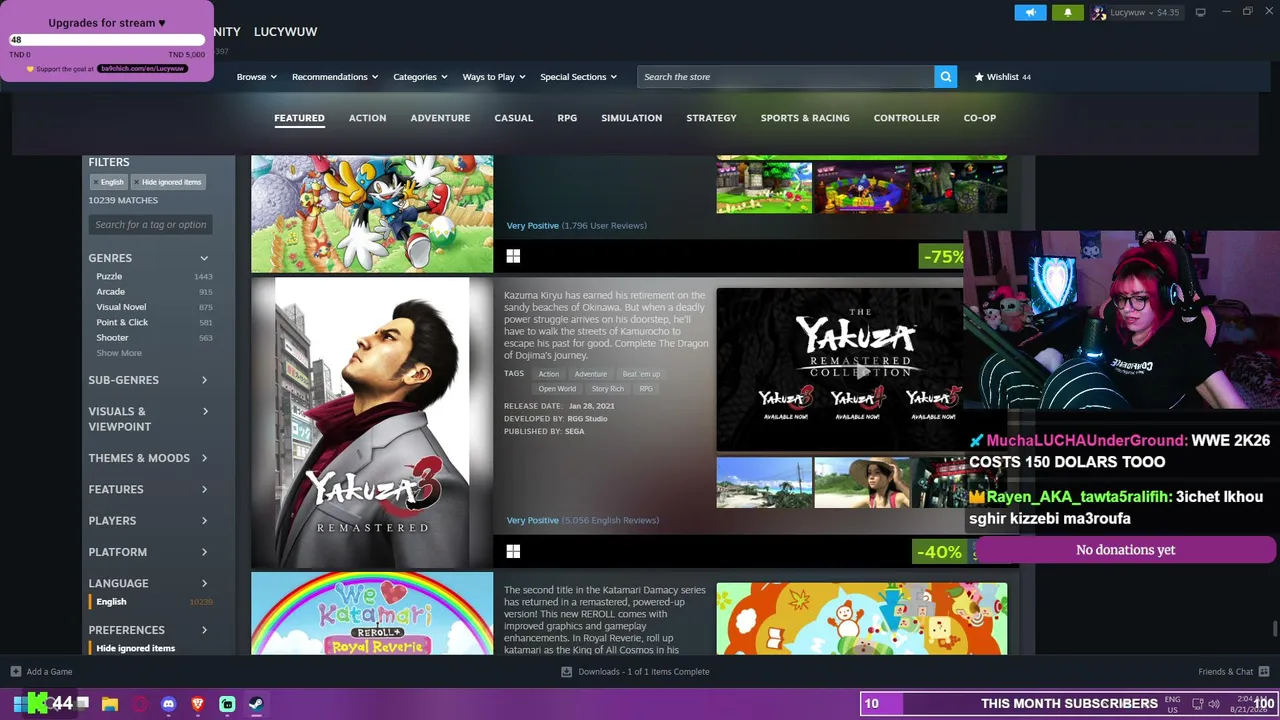The height and width of the screenshot is (720, 1280).
Task: Open the LUCYWUW profile menu link
Action: pyautogui.click(x=285, y=32)
